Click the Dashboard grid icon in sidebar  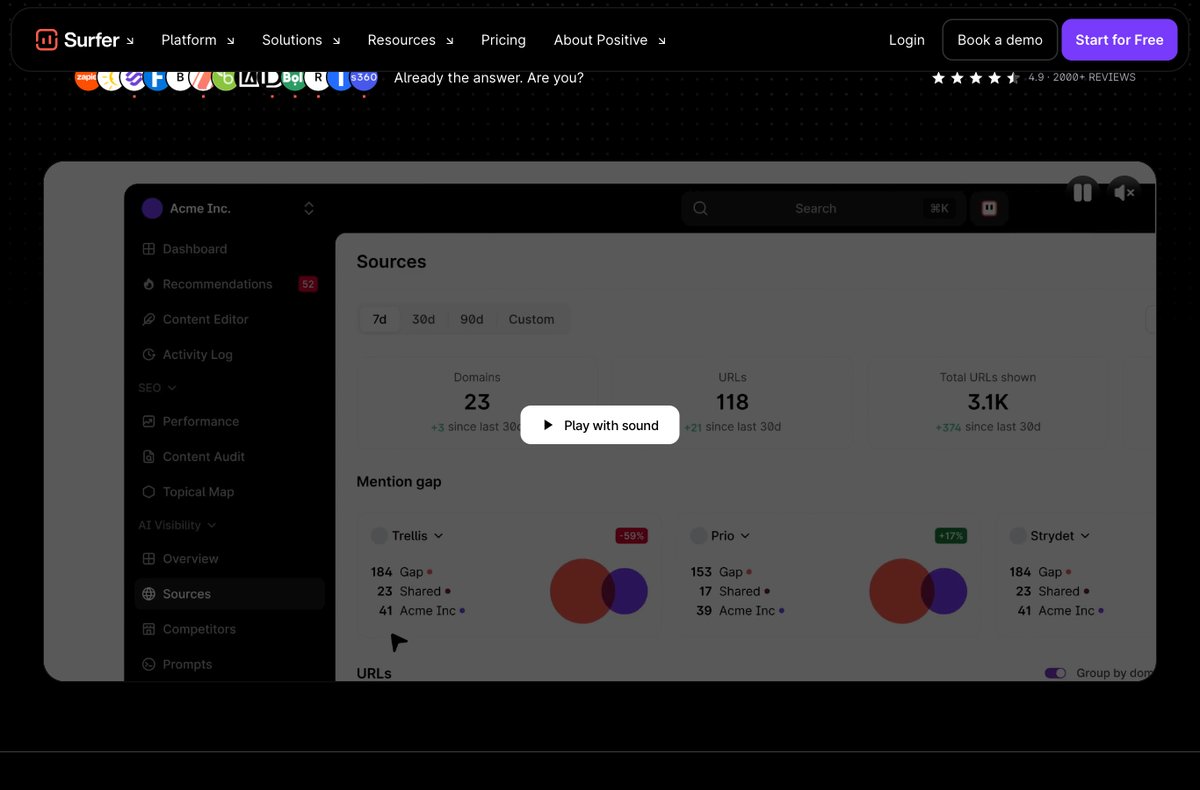[x=149, y=249]
